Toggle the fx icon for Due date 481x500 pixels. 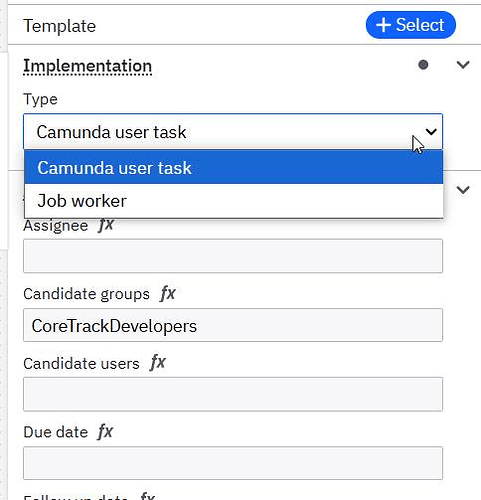pos(105,432)
